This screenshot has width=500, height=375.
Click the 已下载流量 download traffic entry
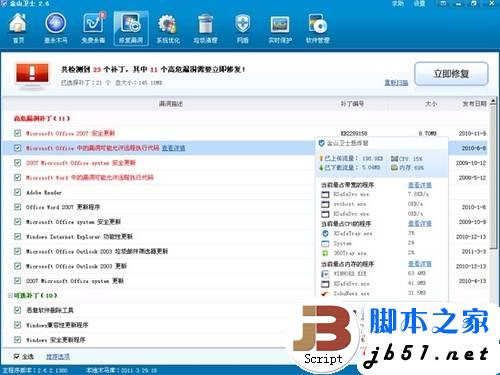point(350,167)
